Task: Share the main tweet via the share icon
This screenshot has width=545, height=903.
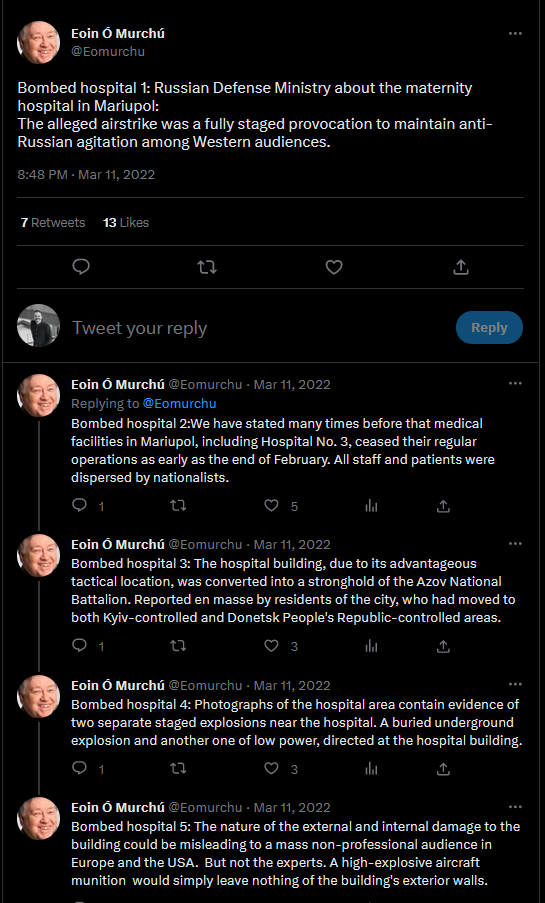Action: (x=461, y=267)
